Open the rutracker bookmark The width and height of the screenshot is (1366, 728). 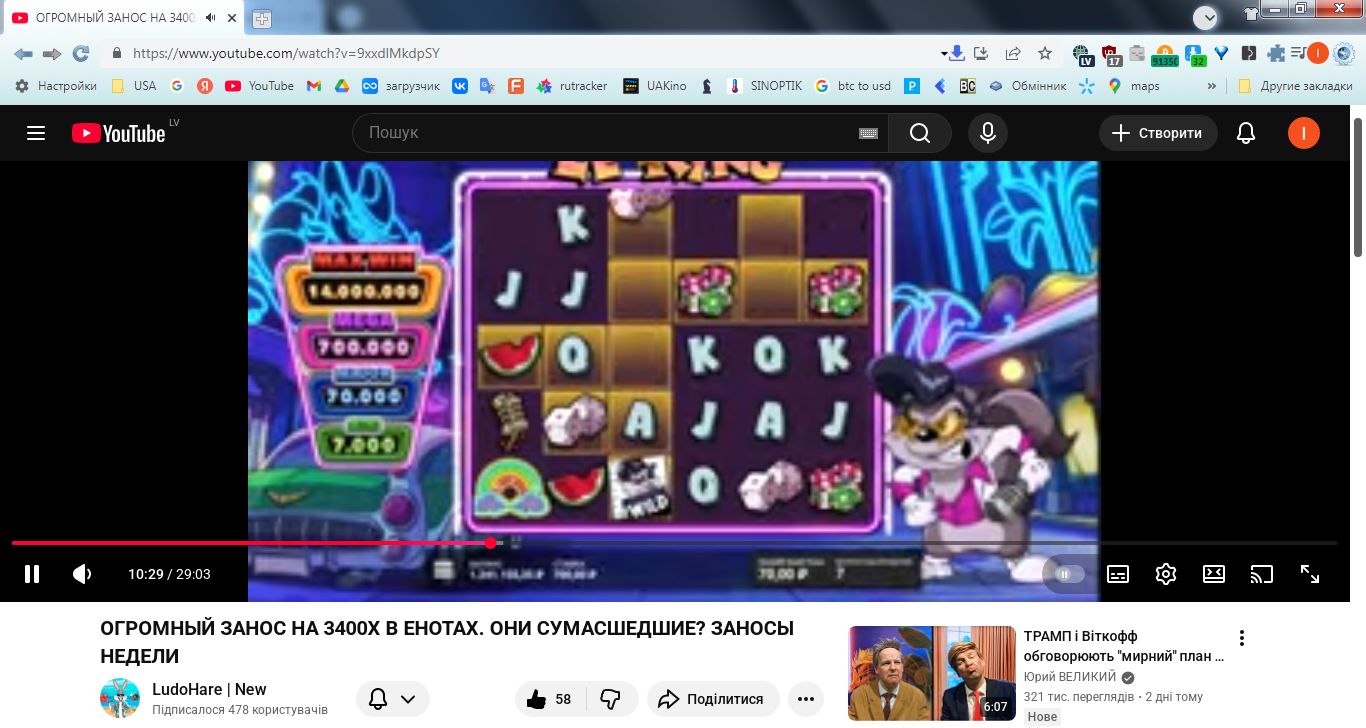pyautogui.click(x=572, y=86)
